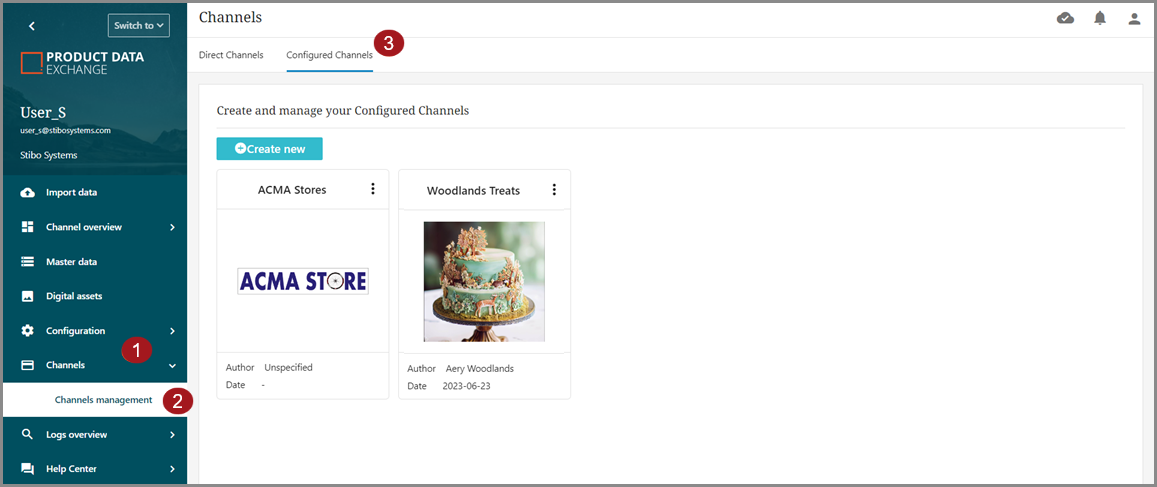Open the Woodlands Treats cake thumbnail
The height and width of the screenshot is (487, 1157).
coord(484,281)
